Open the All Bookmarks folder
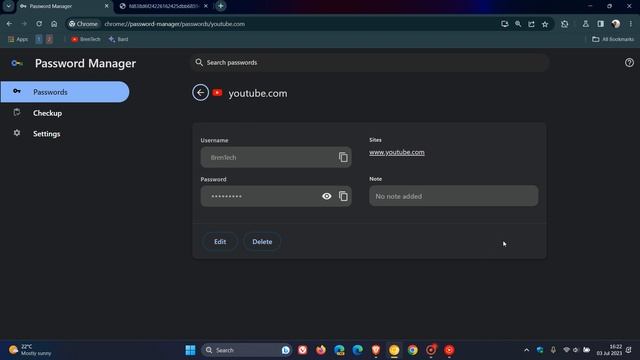This screenshot has width=640, height=360. (x=613, y=39)
